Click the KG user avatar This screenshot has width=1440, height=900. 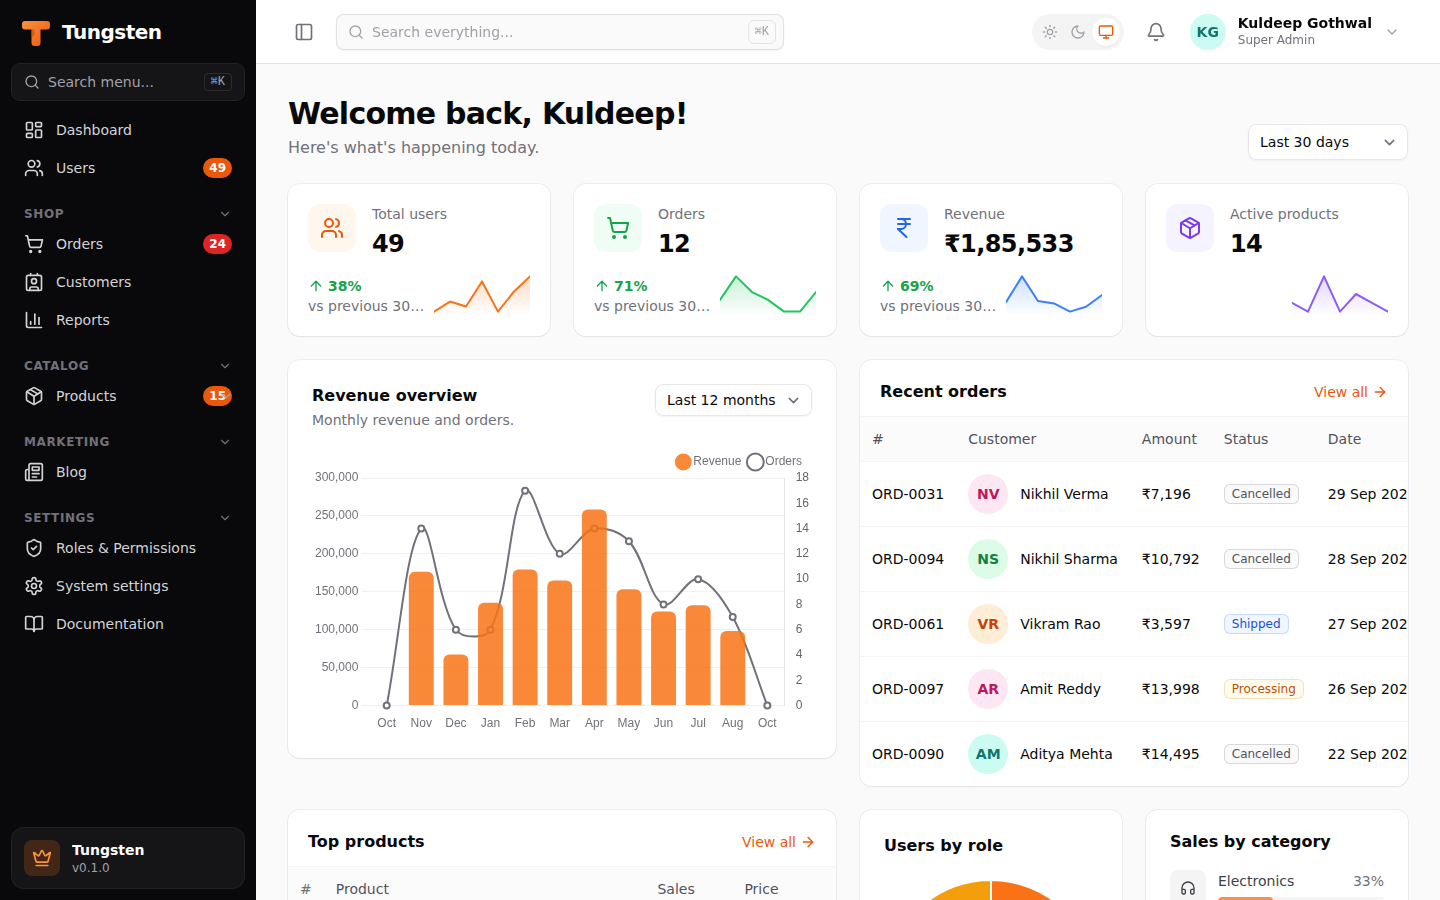[1208, 32]
